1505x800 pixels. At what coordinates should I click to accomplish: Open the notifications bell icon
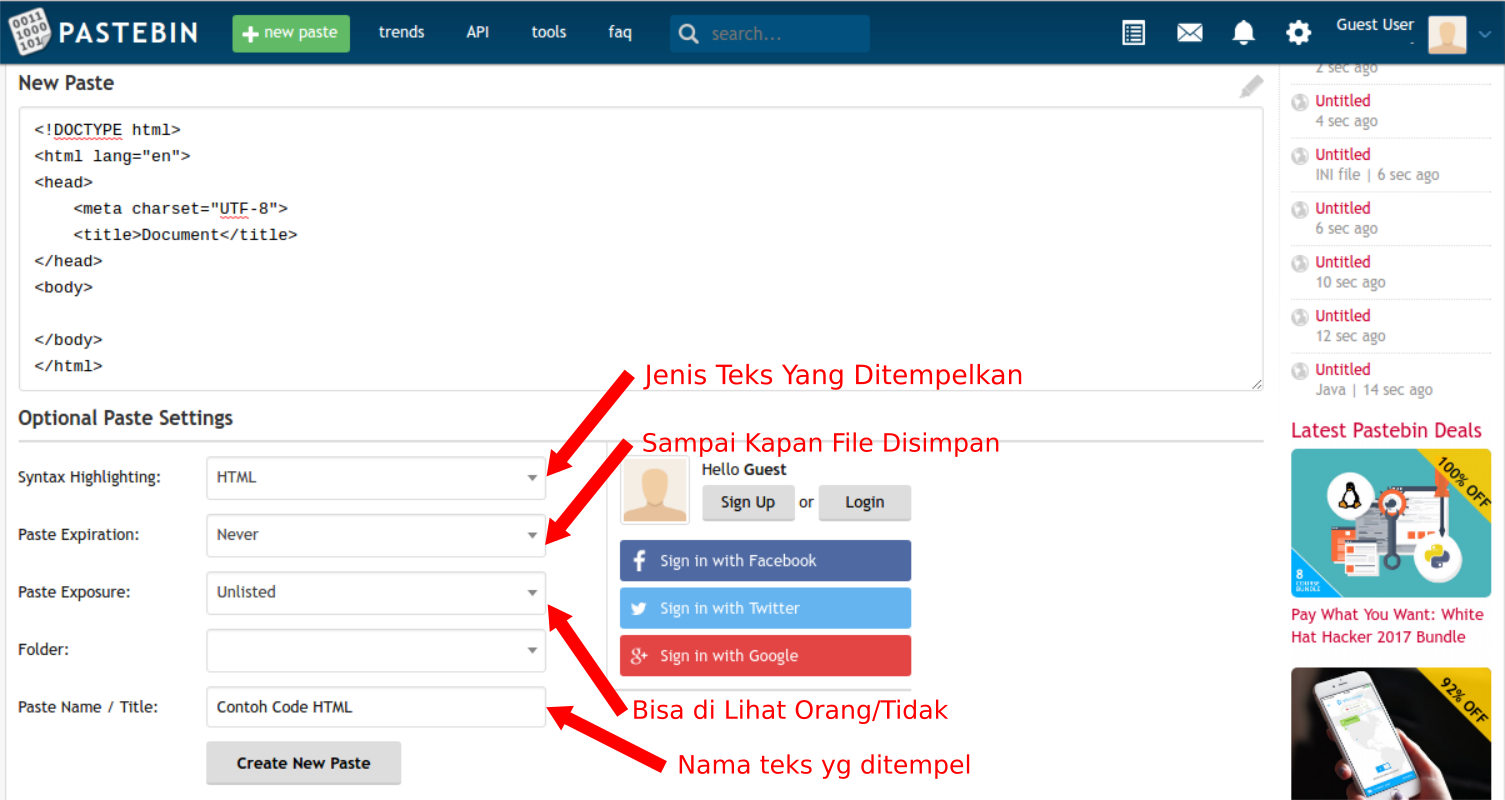(x=1243, y=33)
